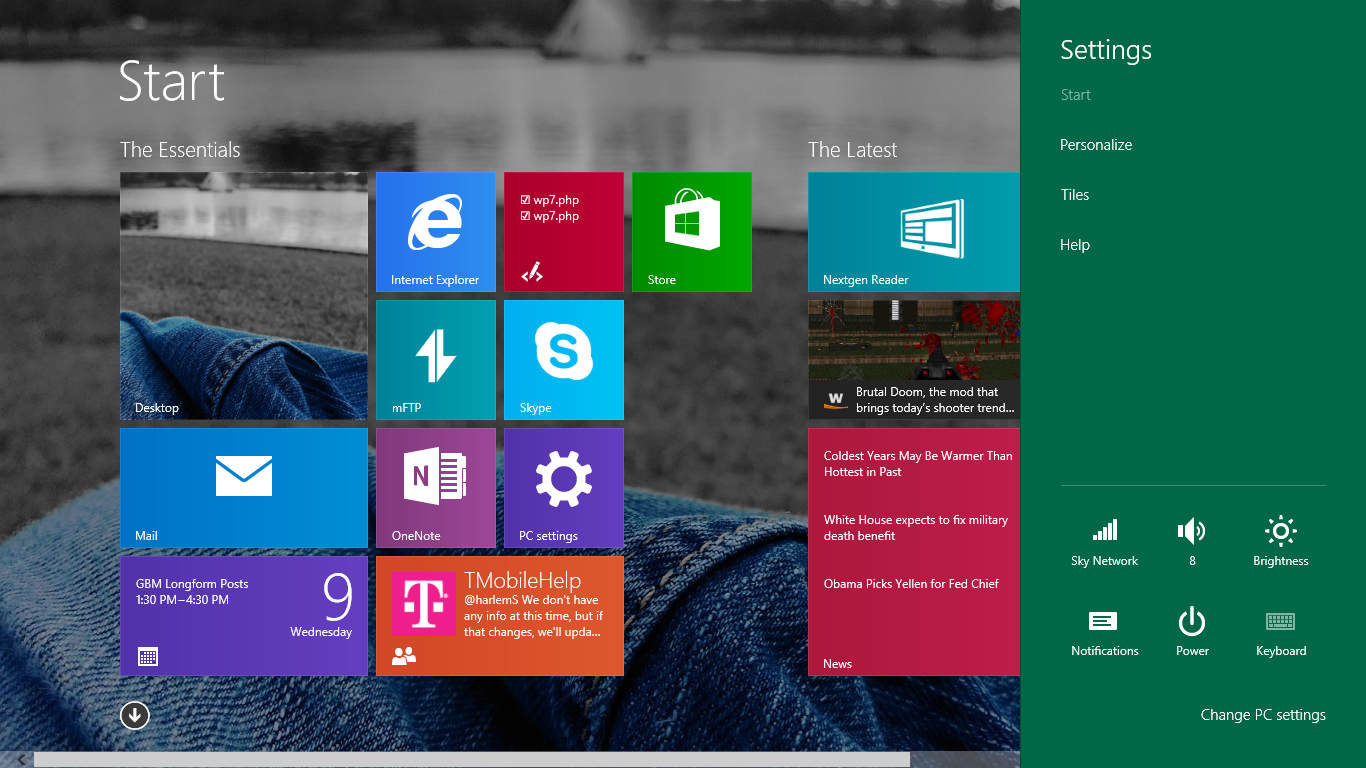
Task: Launch OneNote
Action: [435, 487]
